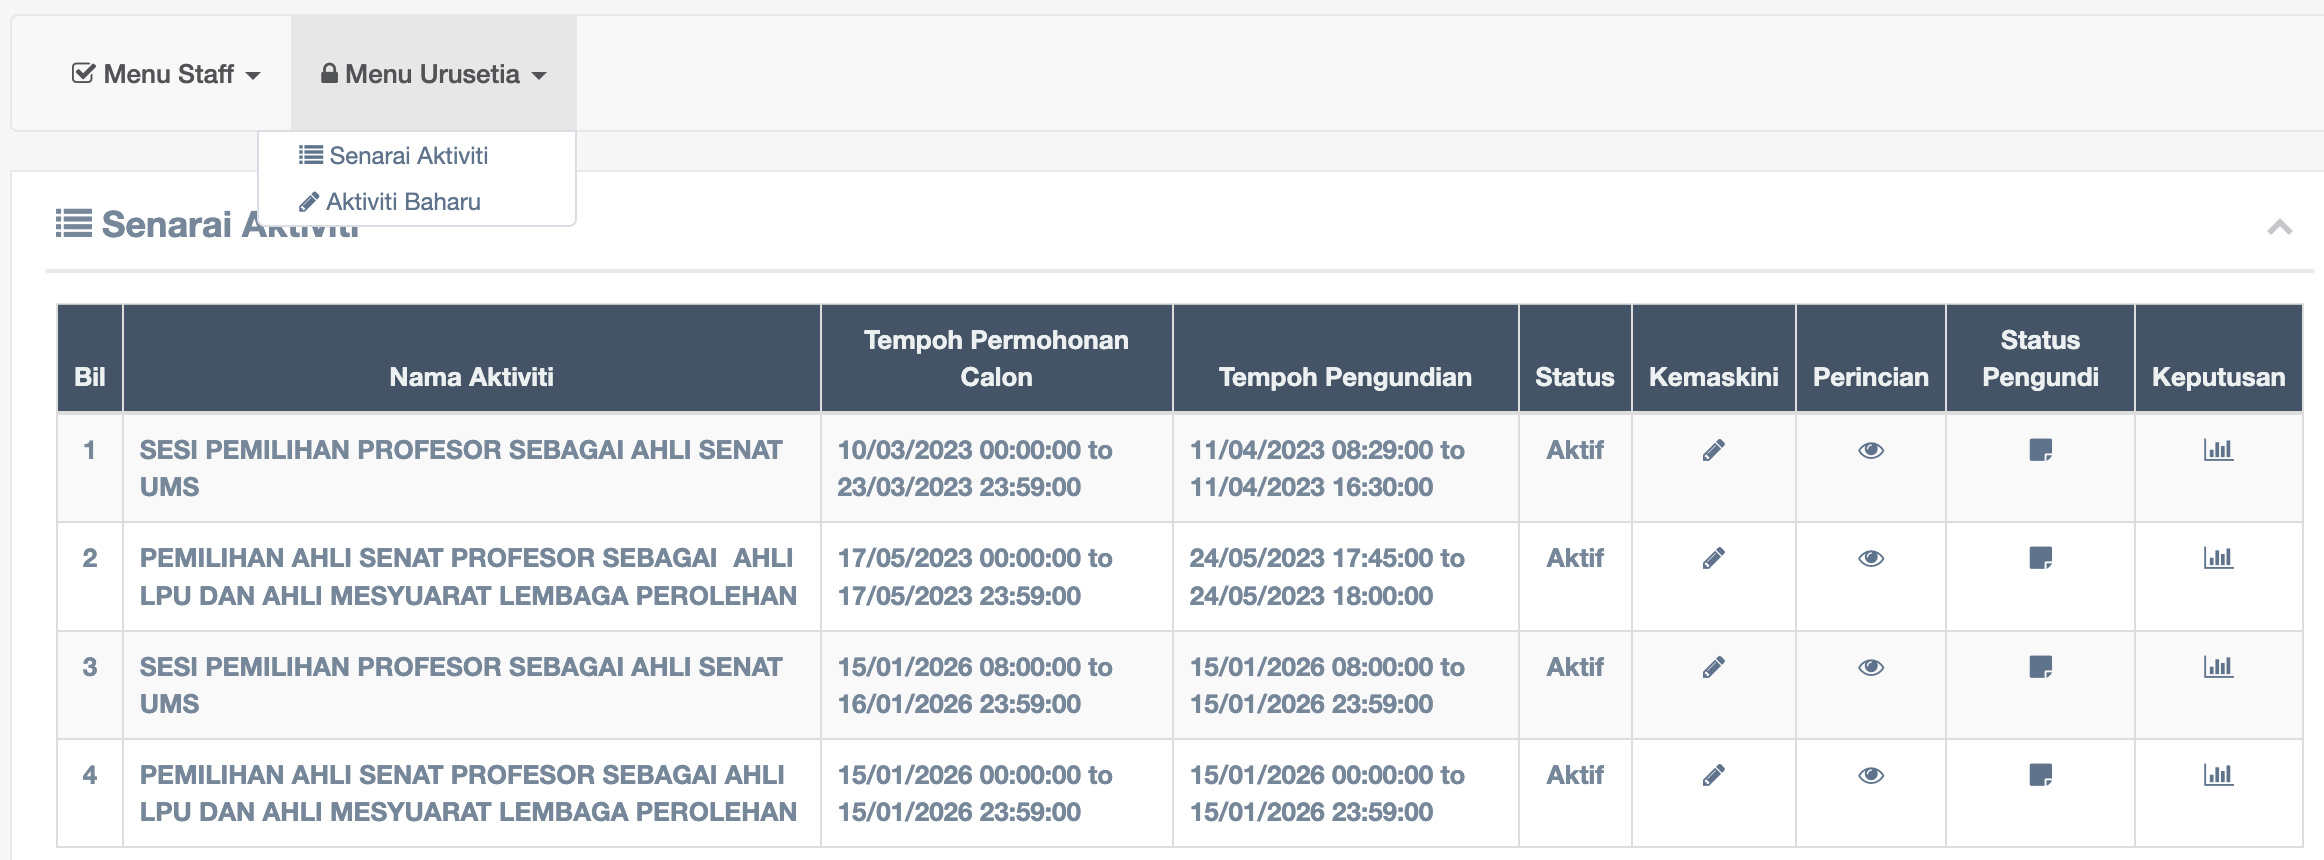The image size is (2324, 860).
Task: Click the edit pencil icon for activity 4
Action: 1713,775
